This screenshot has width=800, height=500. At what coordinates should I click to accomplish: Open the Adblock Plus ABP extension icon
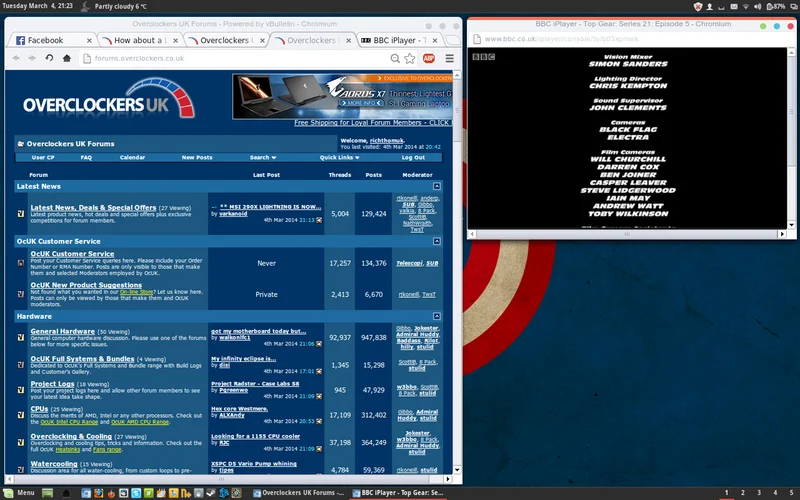tap(429, 59)
